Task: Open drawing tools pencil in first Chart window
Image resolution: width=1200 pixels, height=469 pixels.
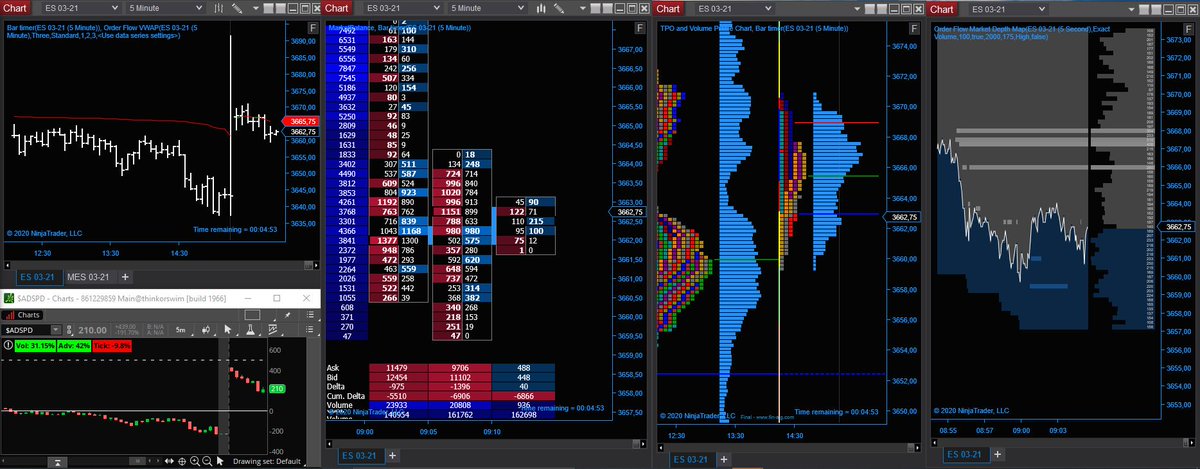Action: click(237, 8)
